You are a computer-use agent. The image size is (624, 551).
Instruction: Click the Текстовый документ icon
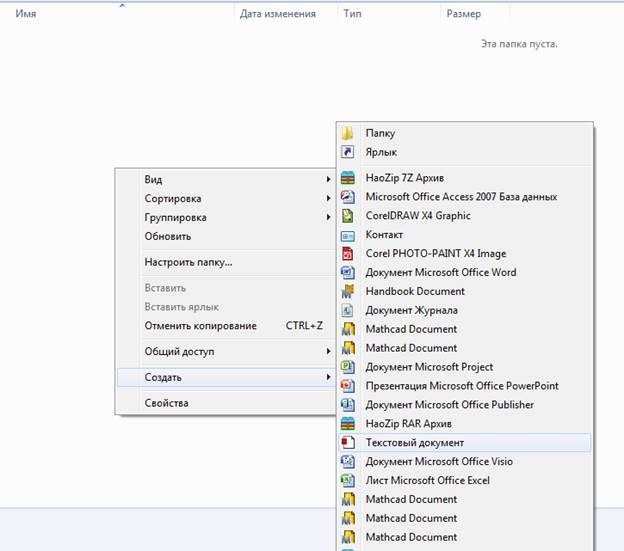348,442
